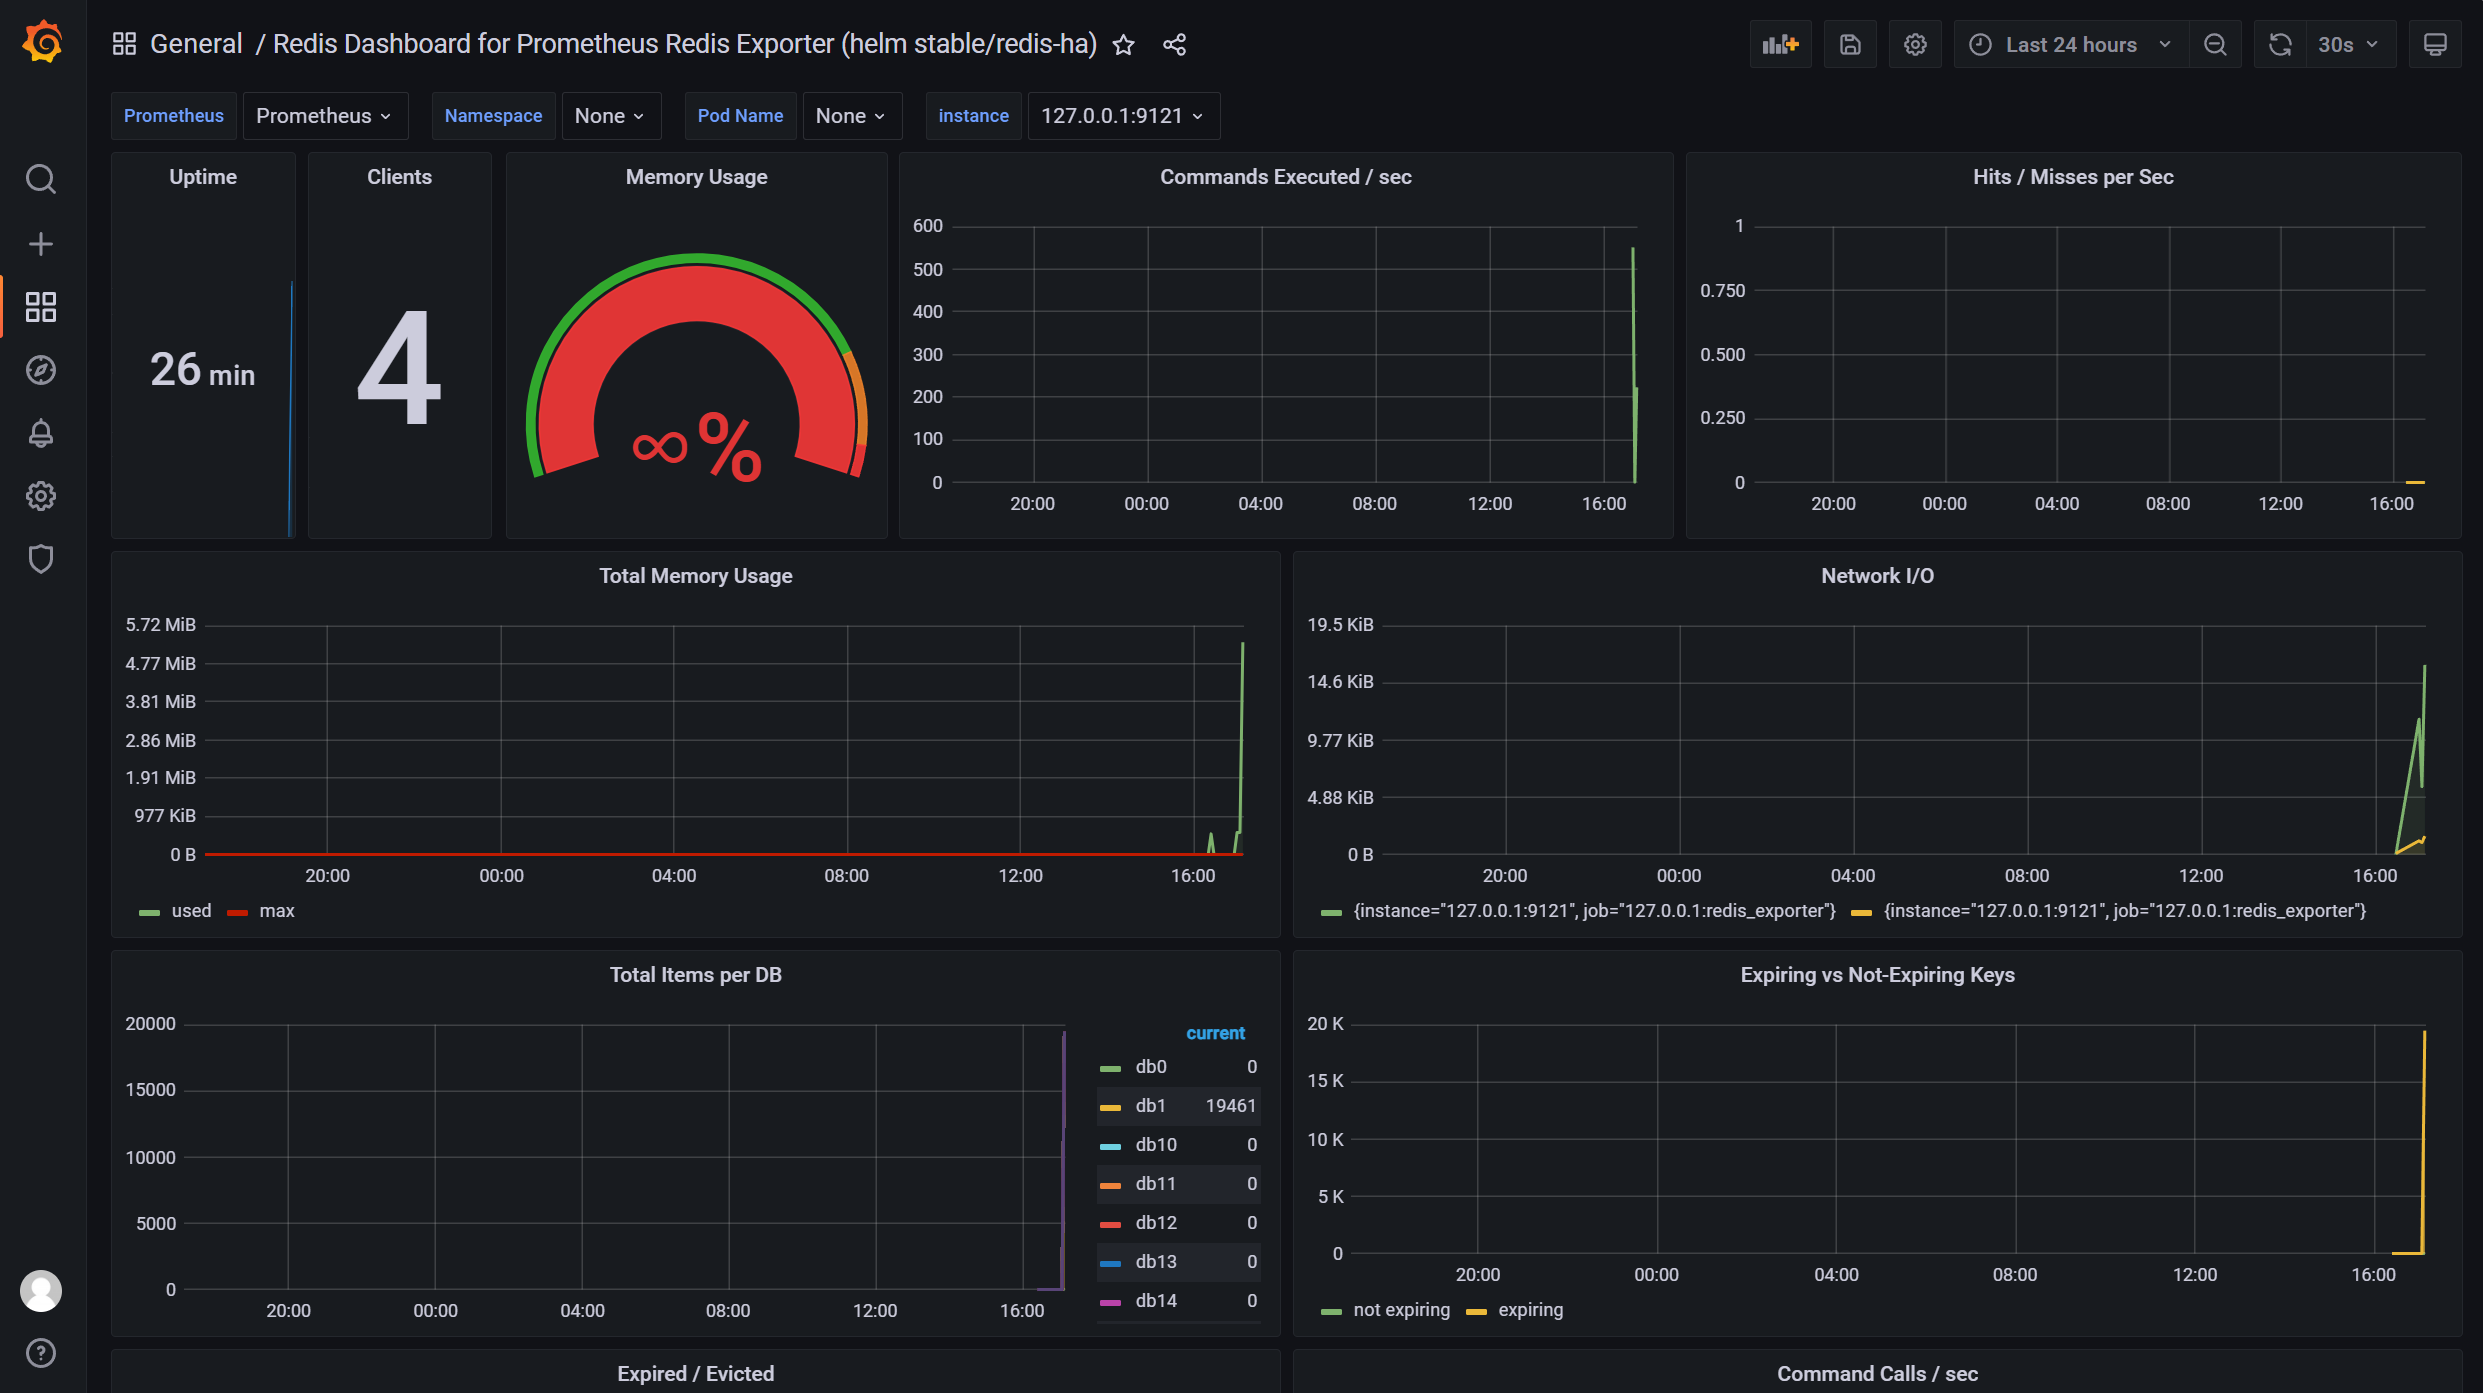Toggle the expiring series legend
Viewport: 2483px width, 1393px height.
pos(1530,1310)
